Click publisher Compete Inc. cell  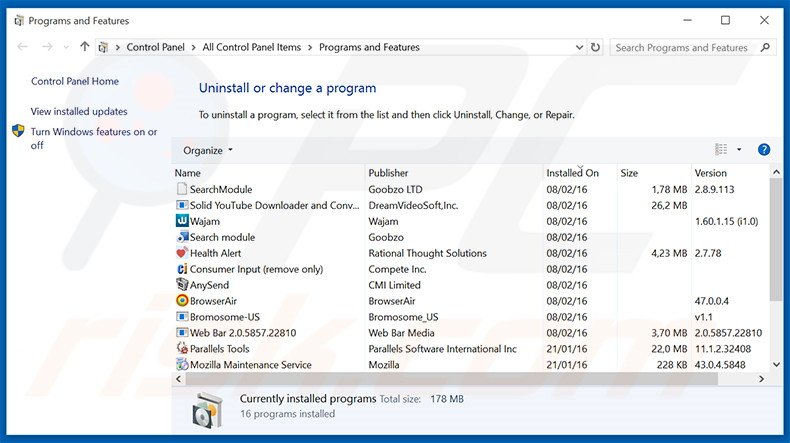pos(397,269)
